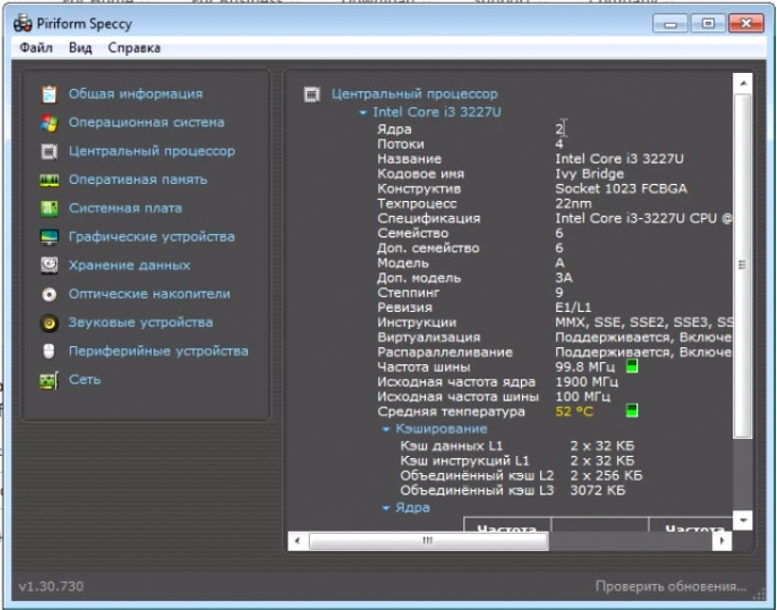777x610 pixels.
Task: Open the Системная плата motherboard icon
Action: point(49,209)
